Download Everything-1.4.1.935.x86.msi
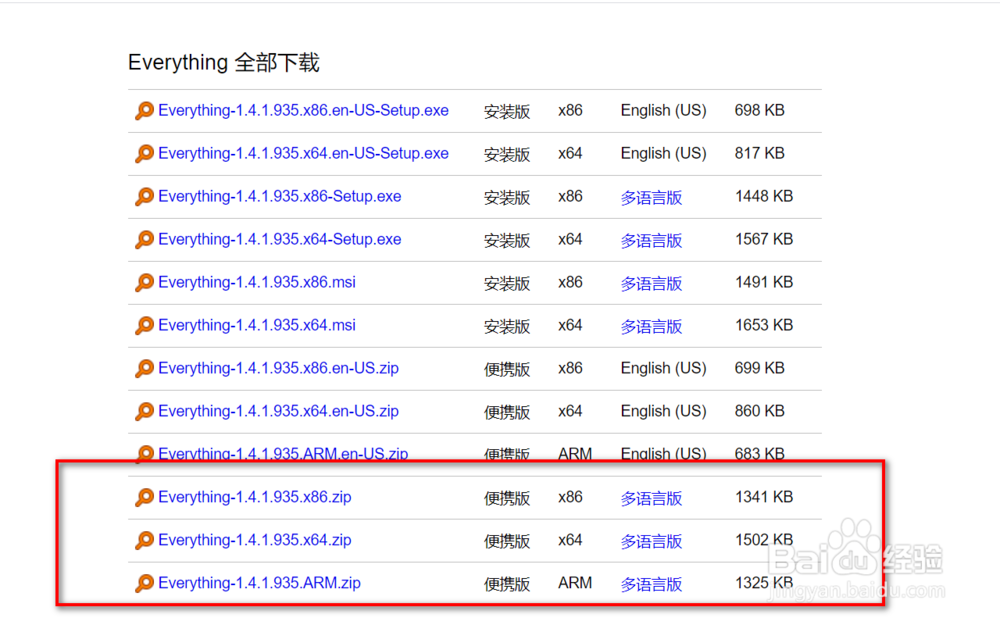The image size is (1000, 625). pyautogui.click(x=257, y=282)
